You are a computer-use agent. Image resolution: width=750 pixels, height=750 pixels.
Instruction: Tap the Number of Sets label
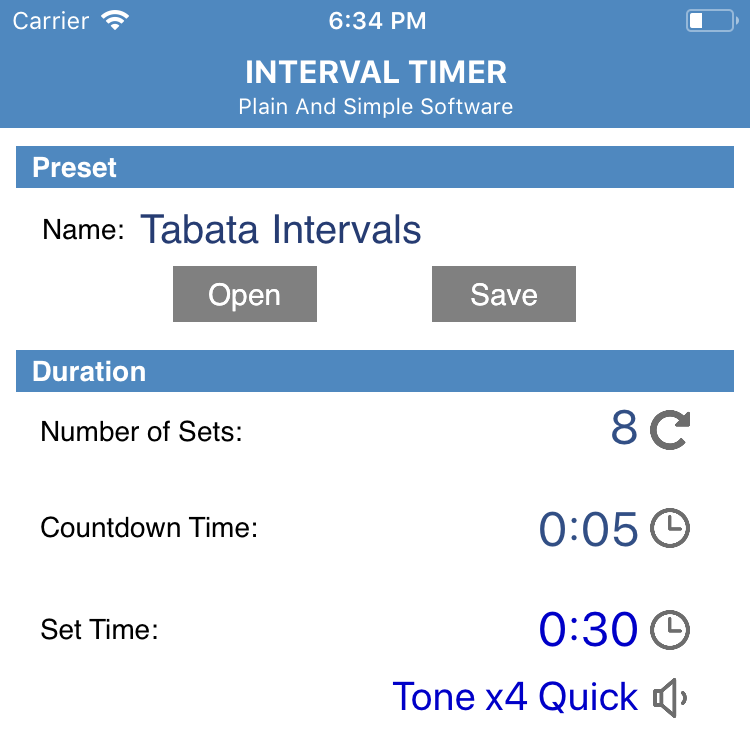pos(142,431)
